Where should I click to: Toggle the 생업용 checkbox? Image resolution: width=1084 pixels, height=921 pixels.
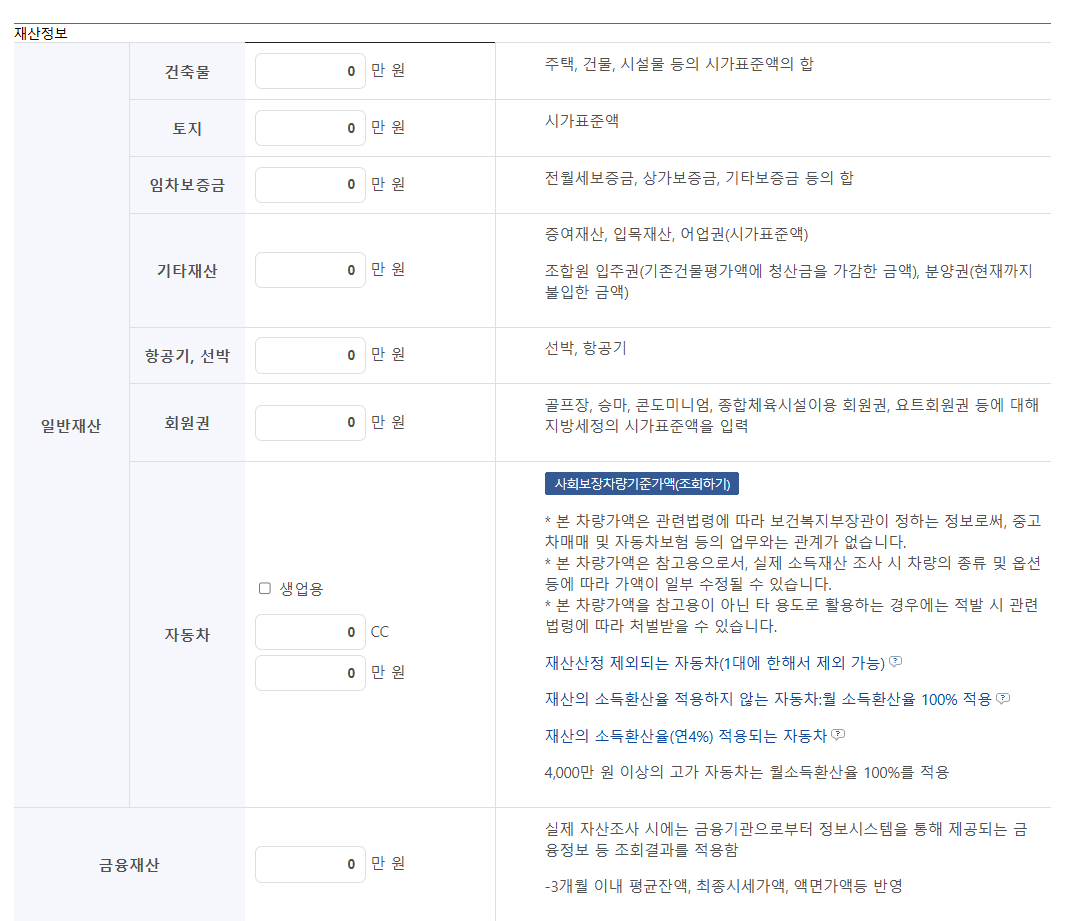[x=265, y=588]
